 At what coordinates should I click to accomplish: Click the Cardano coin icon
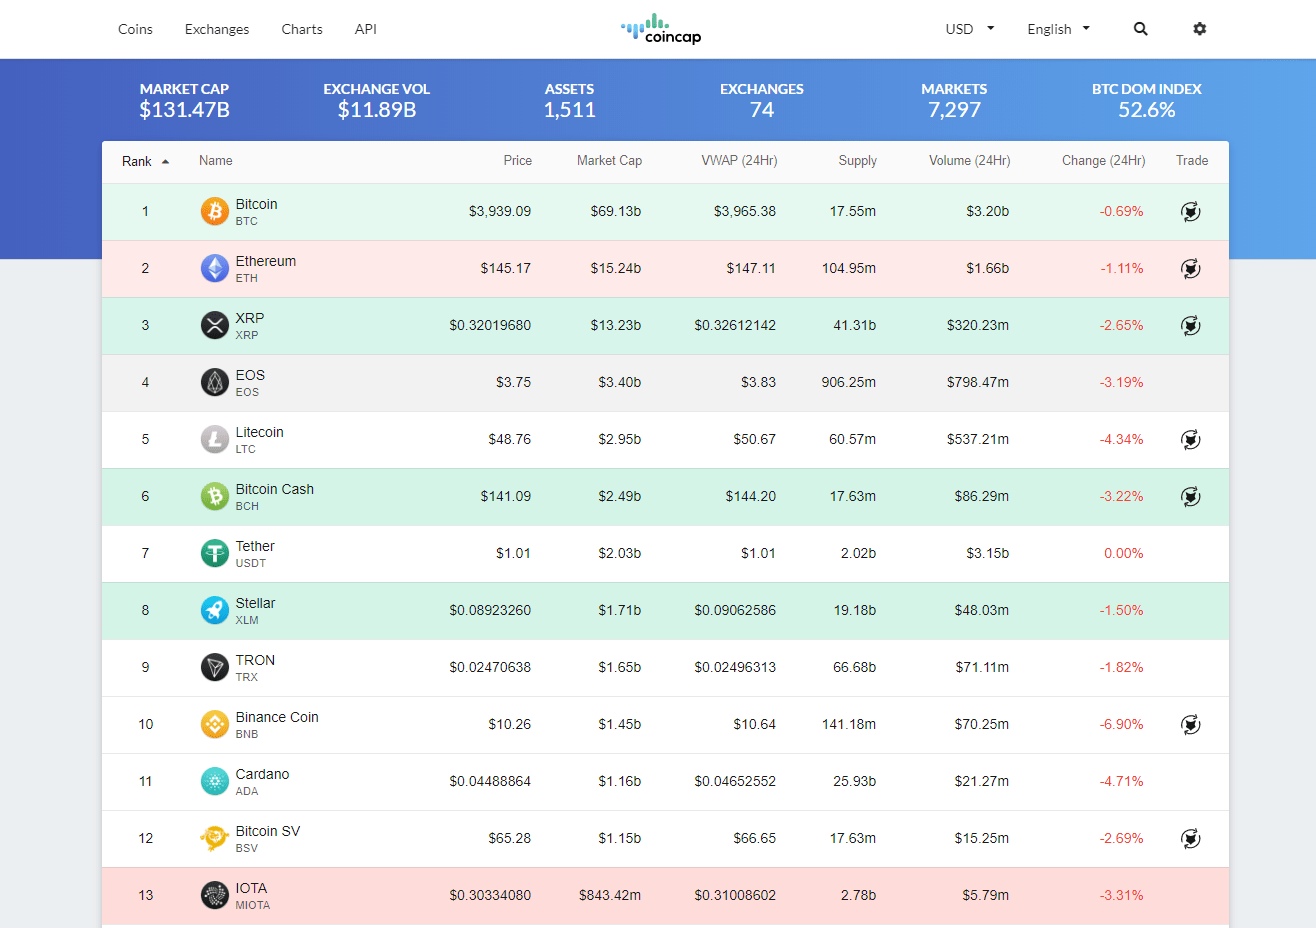click(214, 781)
